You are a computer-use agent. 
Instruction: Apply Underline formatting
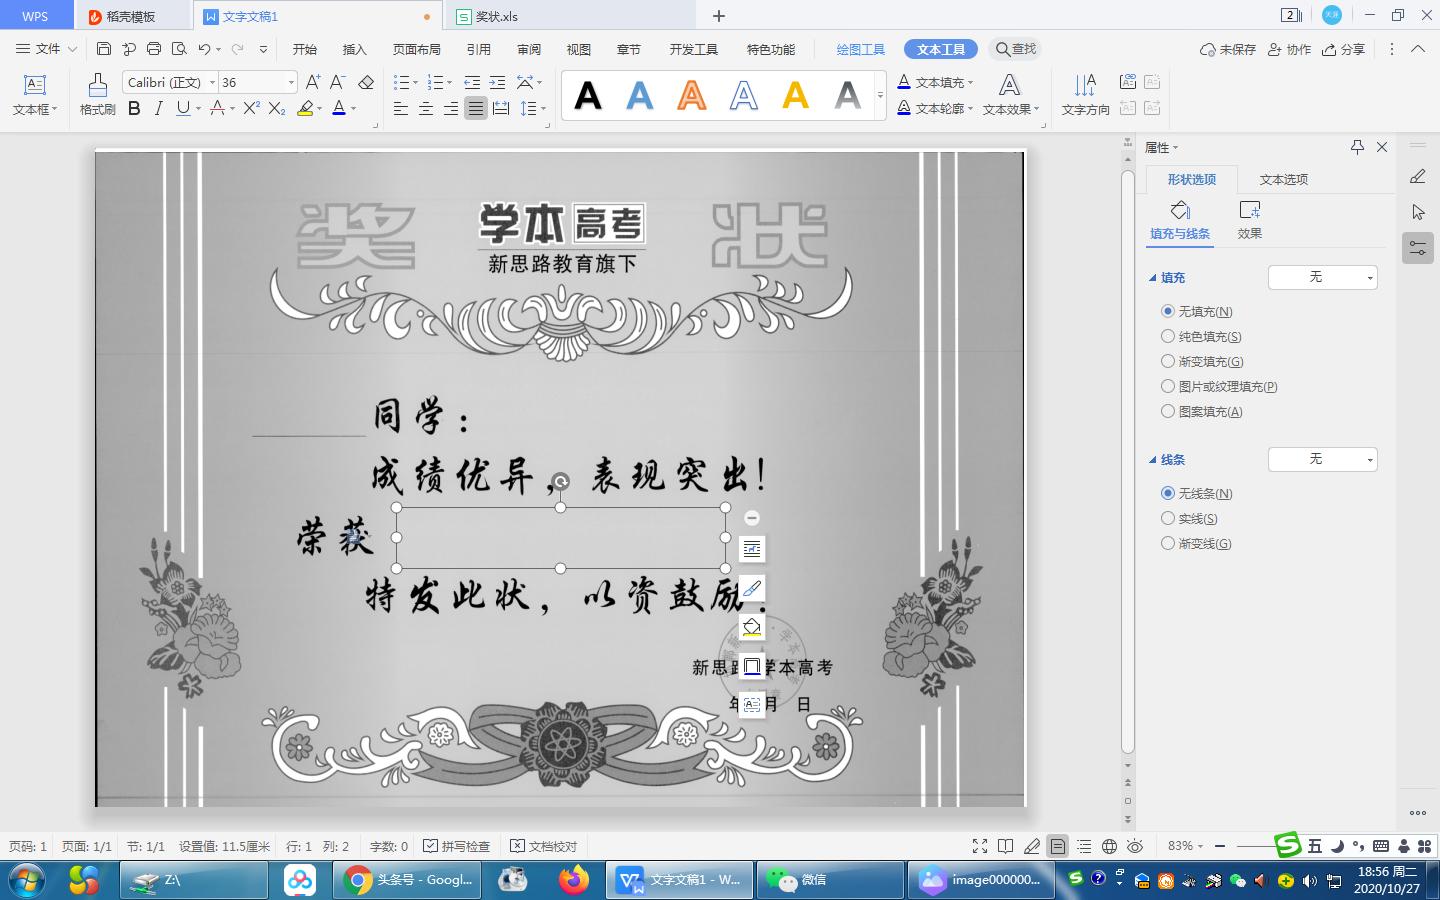point(183,108)
